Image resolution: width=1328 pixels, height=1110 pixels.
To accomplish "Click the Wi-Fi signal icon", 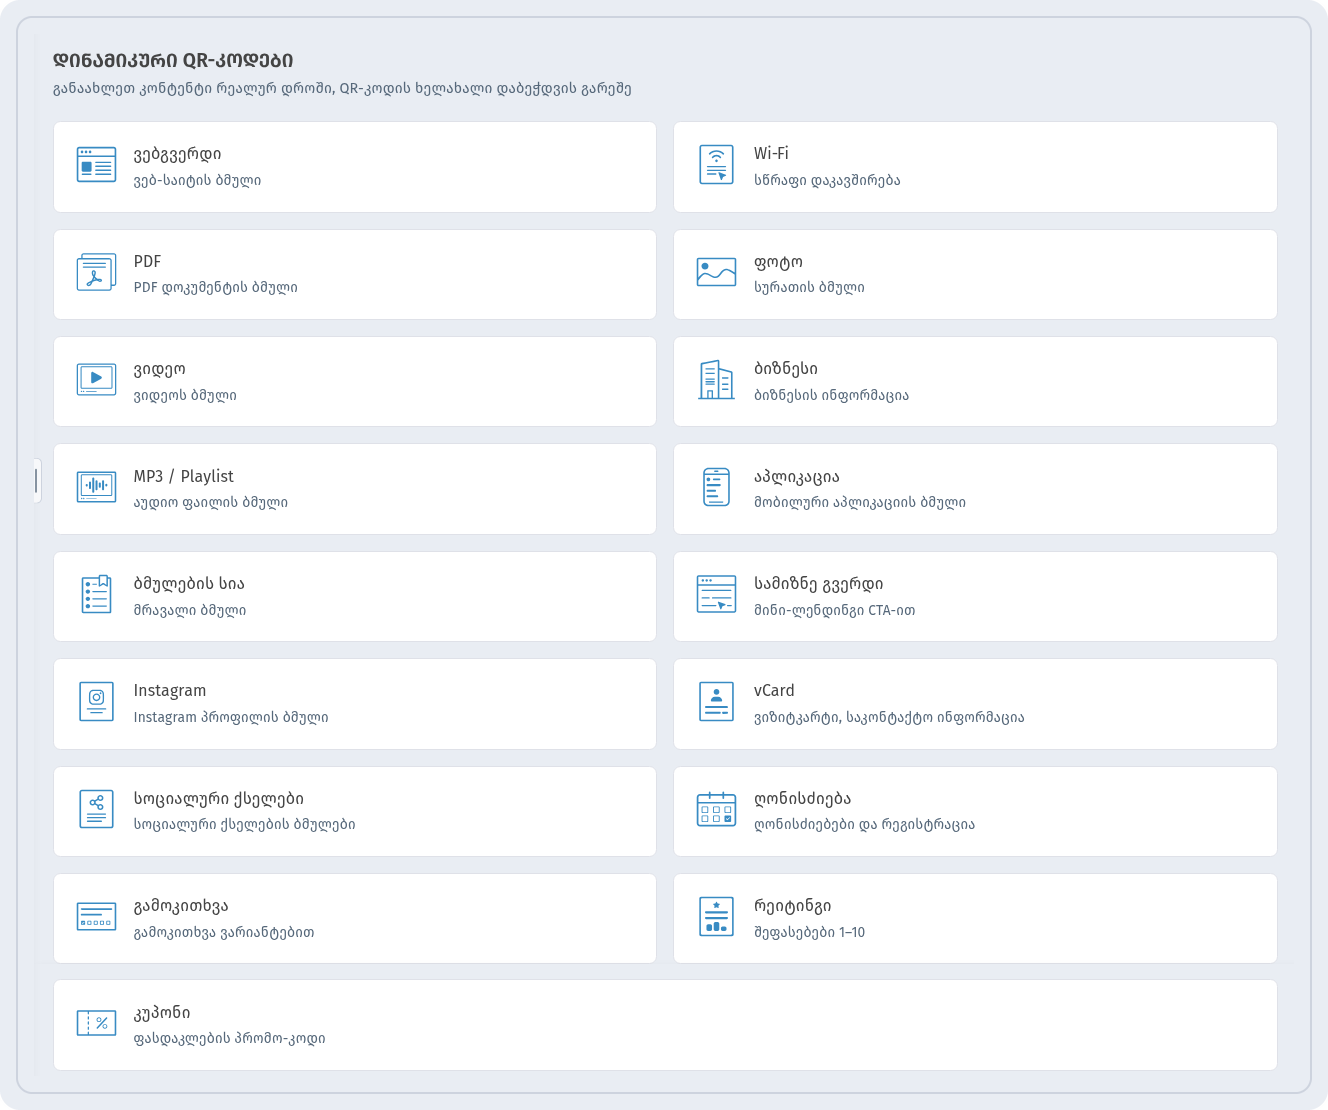I will pyautogui.click(x=716, y=165).
